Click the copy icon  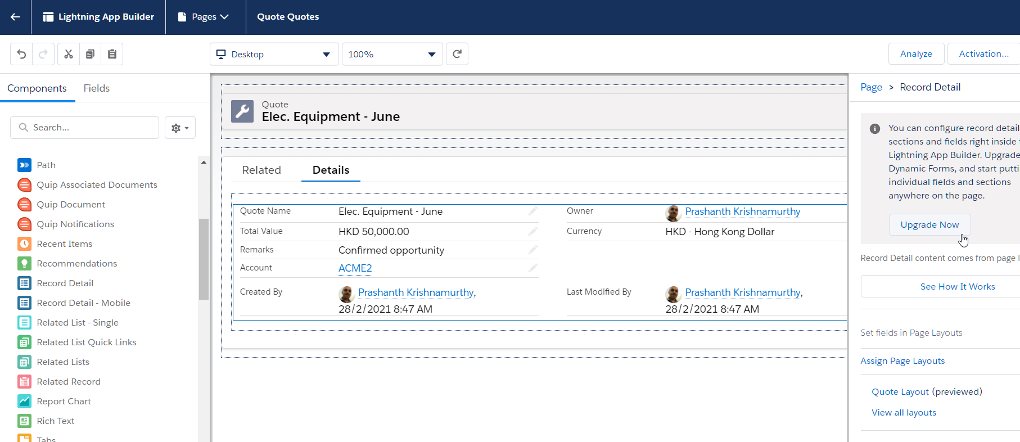[90, 54]
